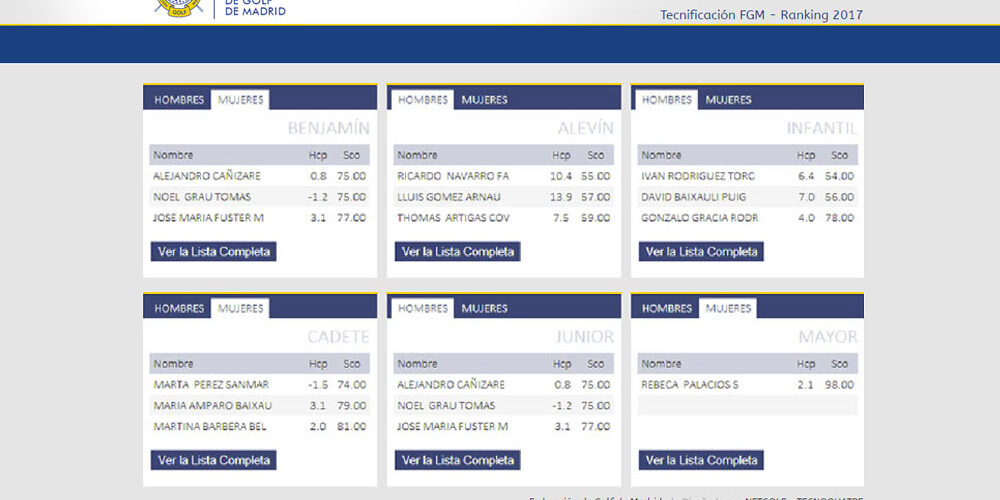The image size is (1000, 500).
Task: View complete Benjamín list button
Action: pyautogui.click(x=214, y=252)
